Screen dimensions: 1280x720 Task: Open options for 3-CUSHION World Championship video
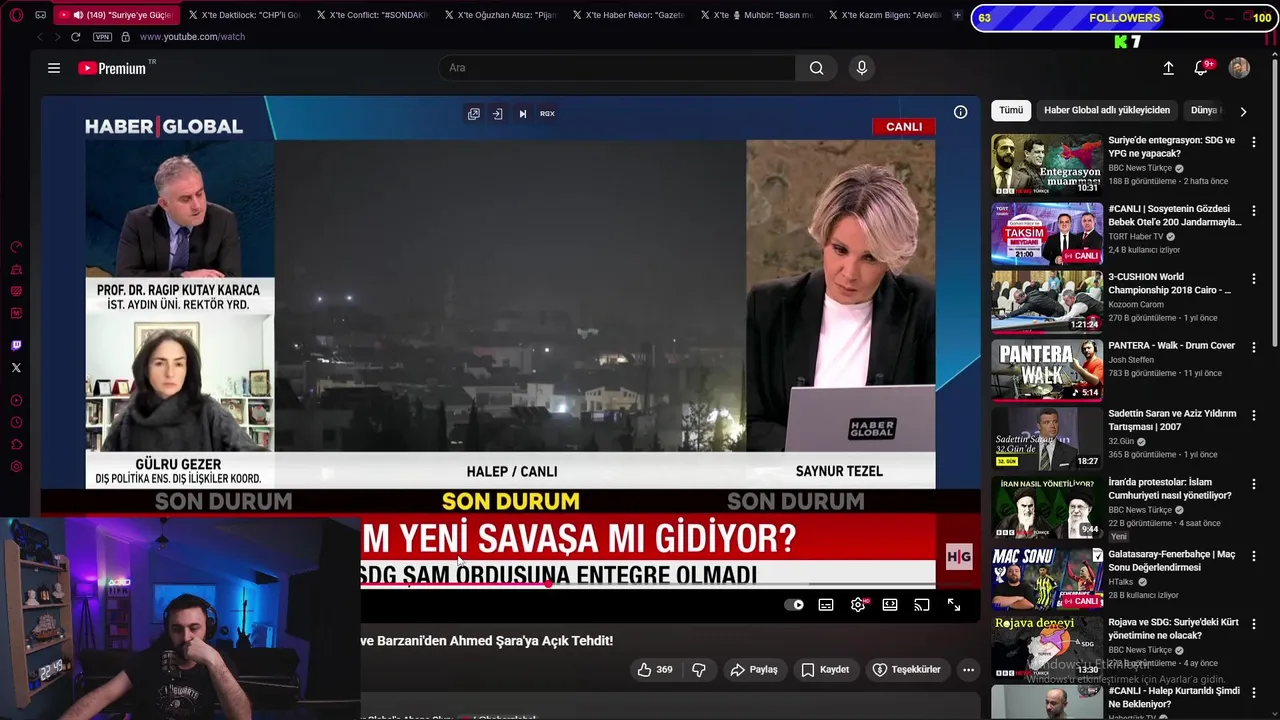[x=1254, y=279]
